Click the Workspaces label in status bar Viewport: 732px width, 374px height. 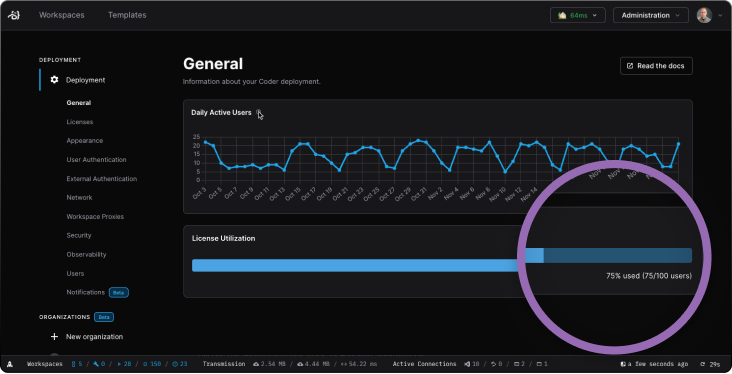(x=45, y=364)
